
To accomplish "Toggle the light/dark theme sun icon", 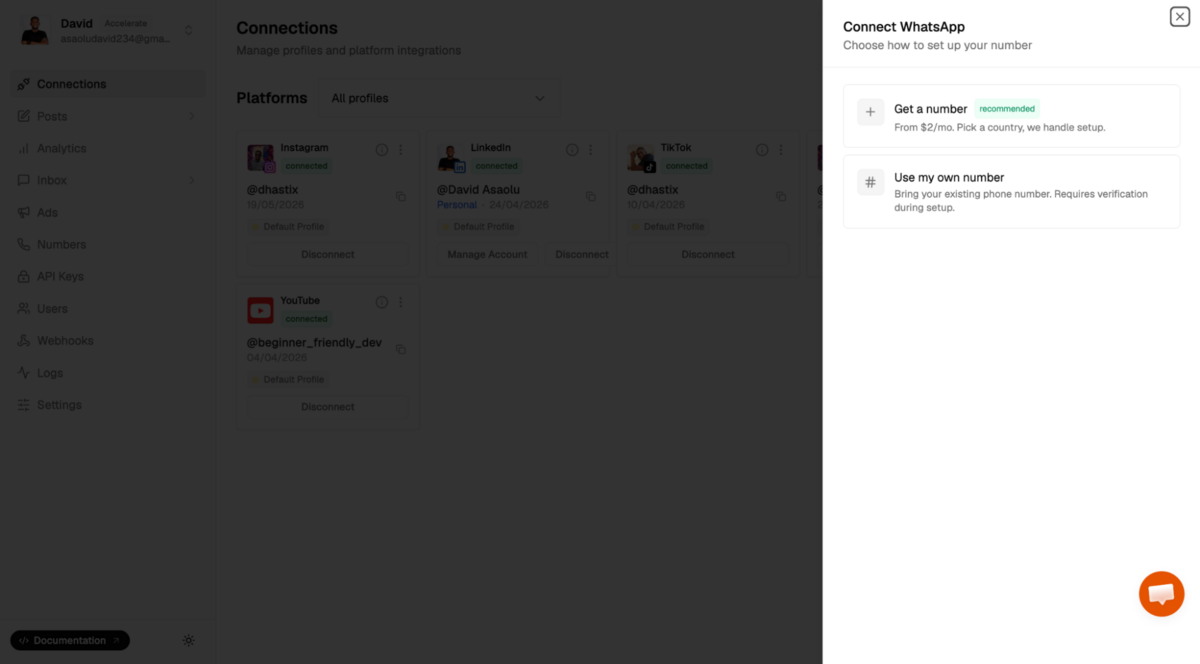I will [x=189, y=640].
